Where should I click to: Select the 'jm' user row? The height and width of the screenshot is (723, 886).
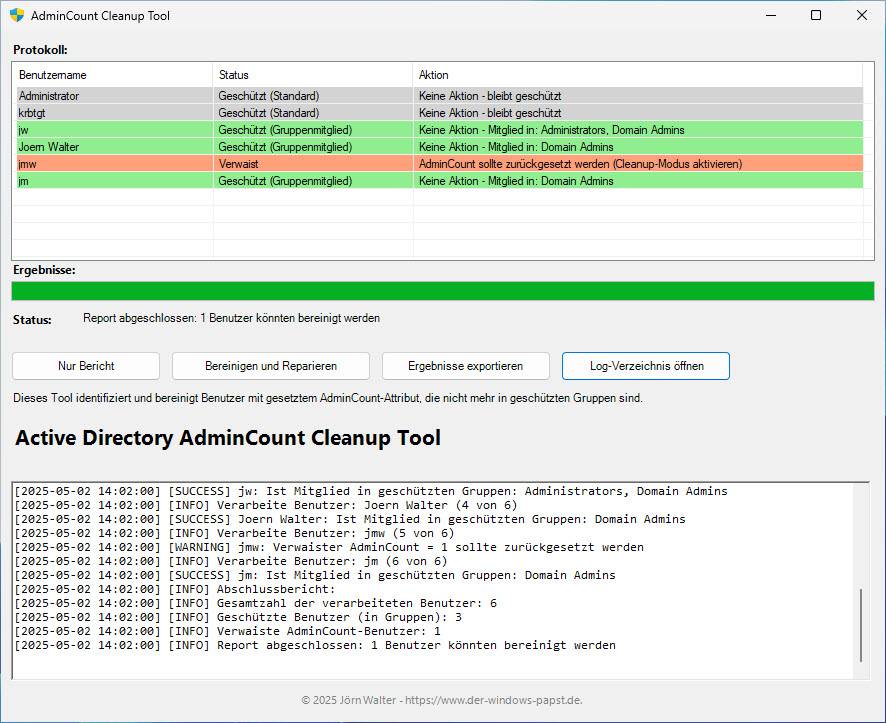tap(24, 181)
